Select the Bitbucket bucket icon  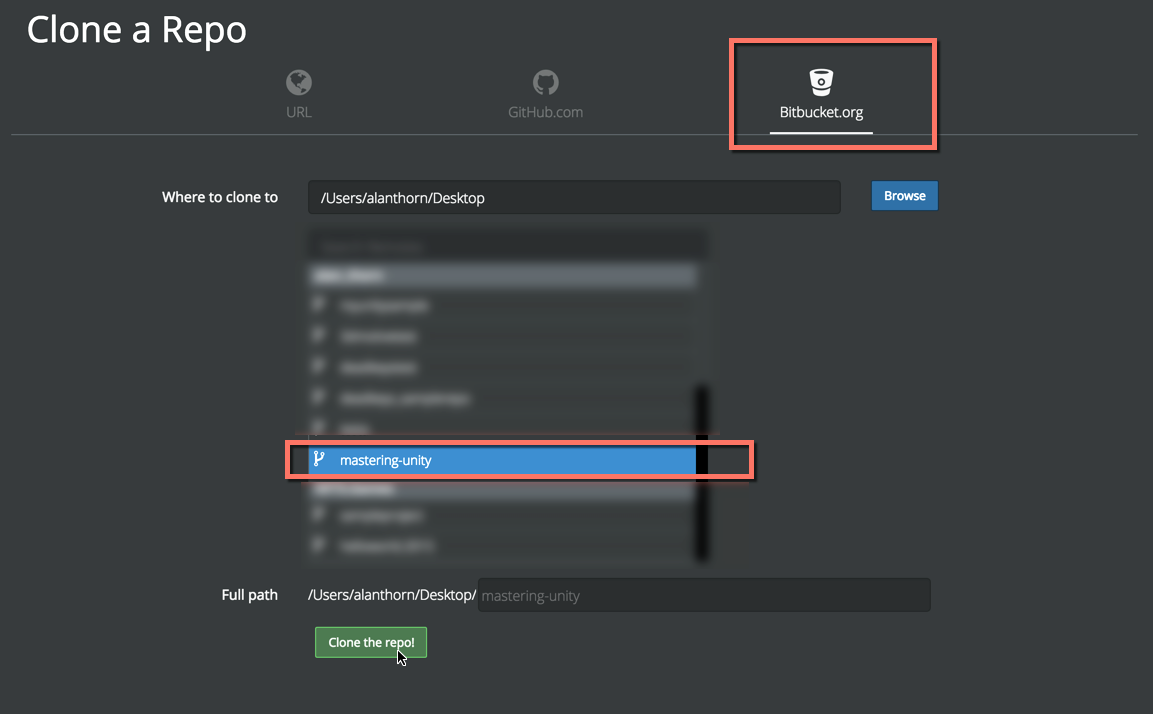pos(821,82)
